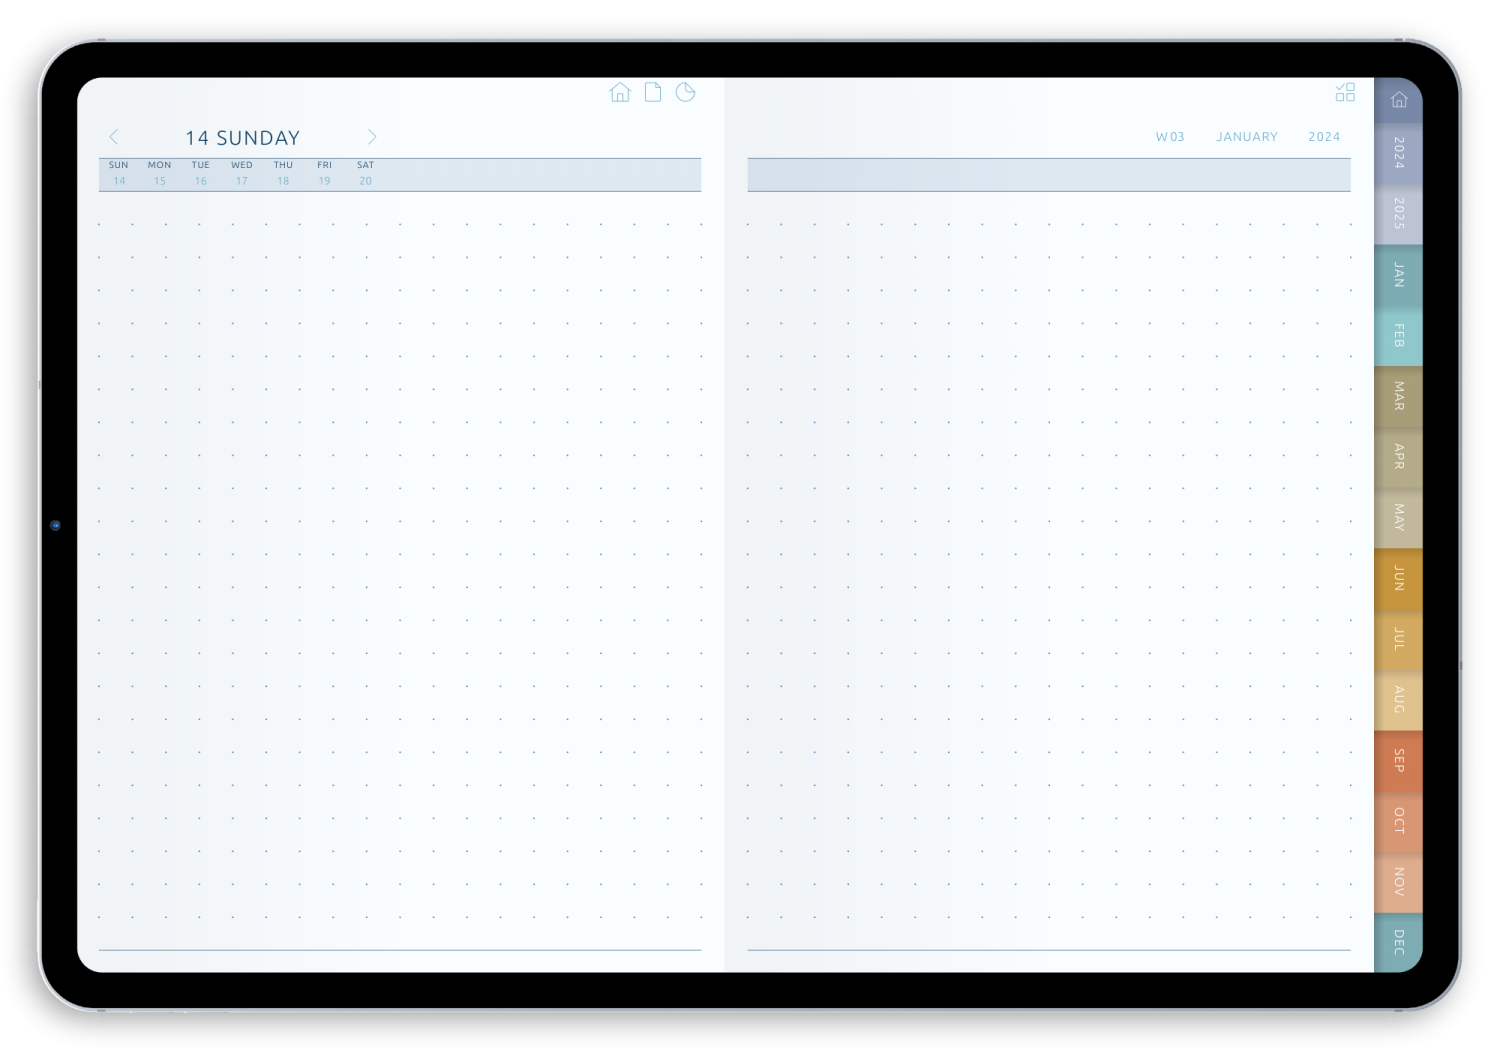Viewport: 1500px width, 1050px height.
Task: Click the highlighted SUN 14 date cell
Action: coord(118,174)
